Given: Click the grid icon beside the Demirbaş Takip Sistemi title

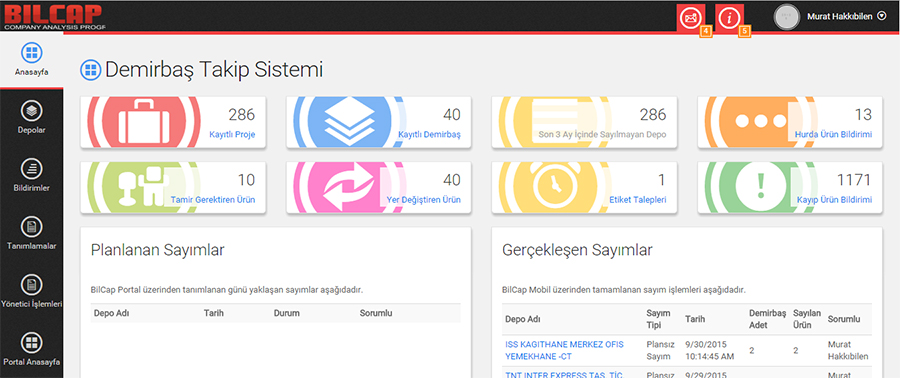Looking at the screenshot, I should tap(90, 70).
